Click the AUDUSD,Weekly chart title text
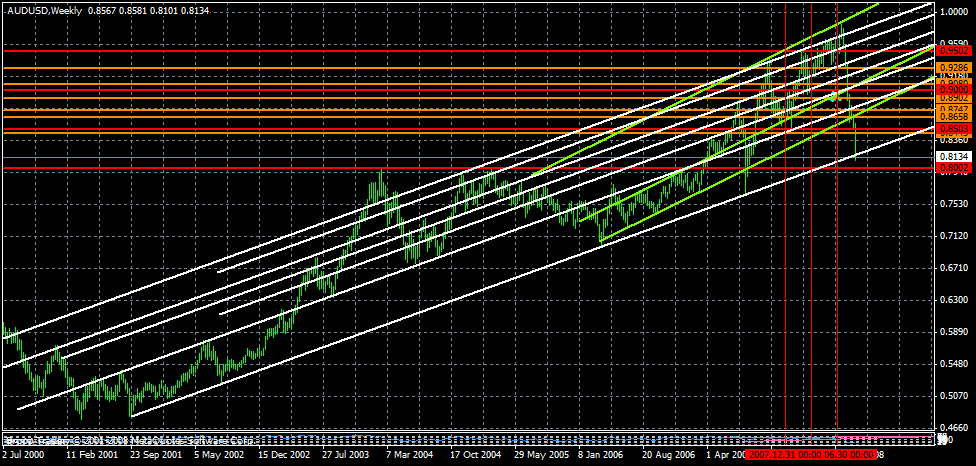The width and height of the screenshot is (976, 466). (42, 9)
